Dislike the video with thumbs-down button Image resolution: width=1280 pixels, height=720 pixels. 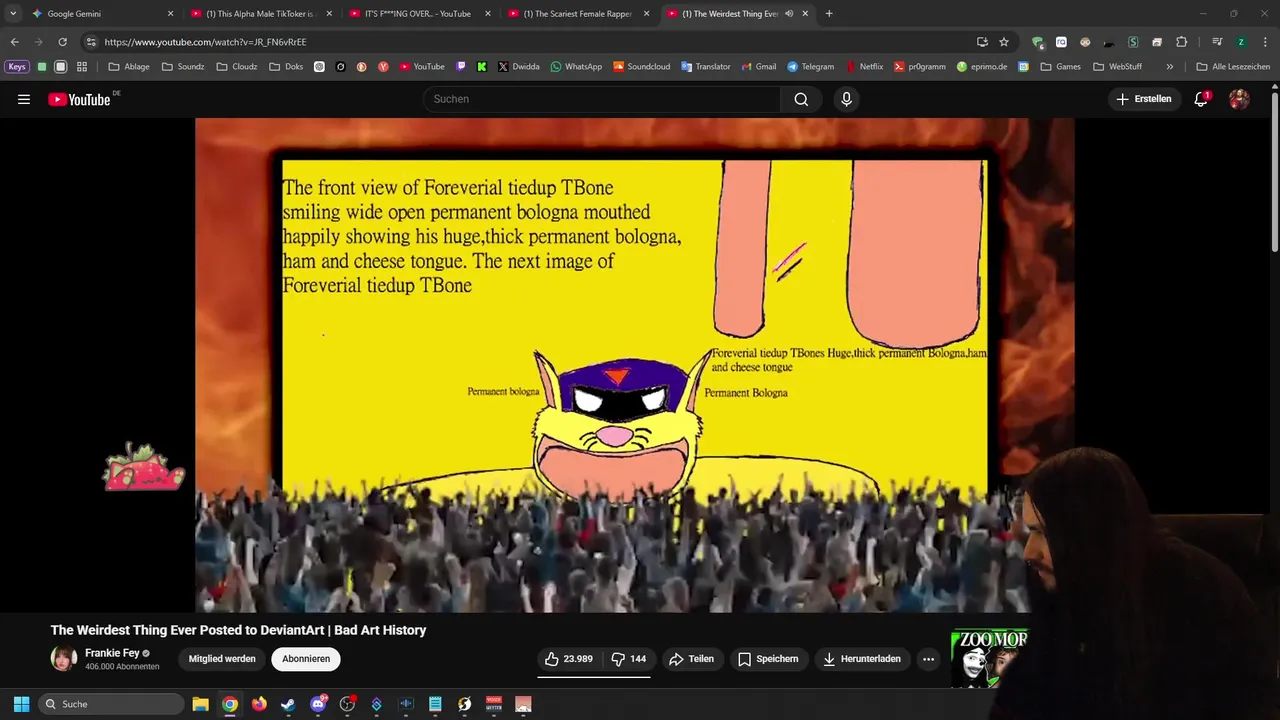point(629,659)
